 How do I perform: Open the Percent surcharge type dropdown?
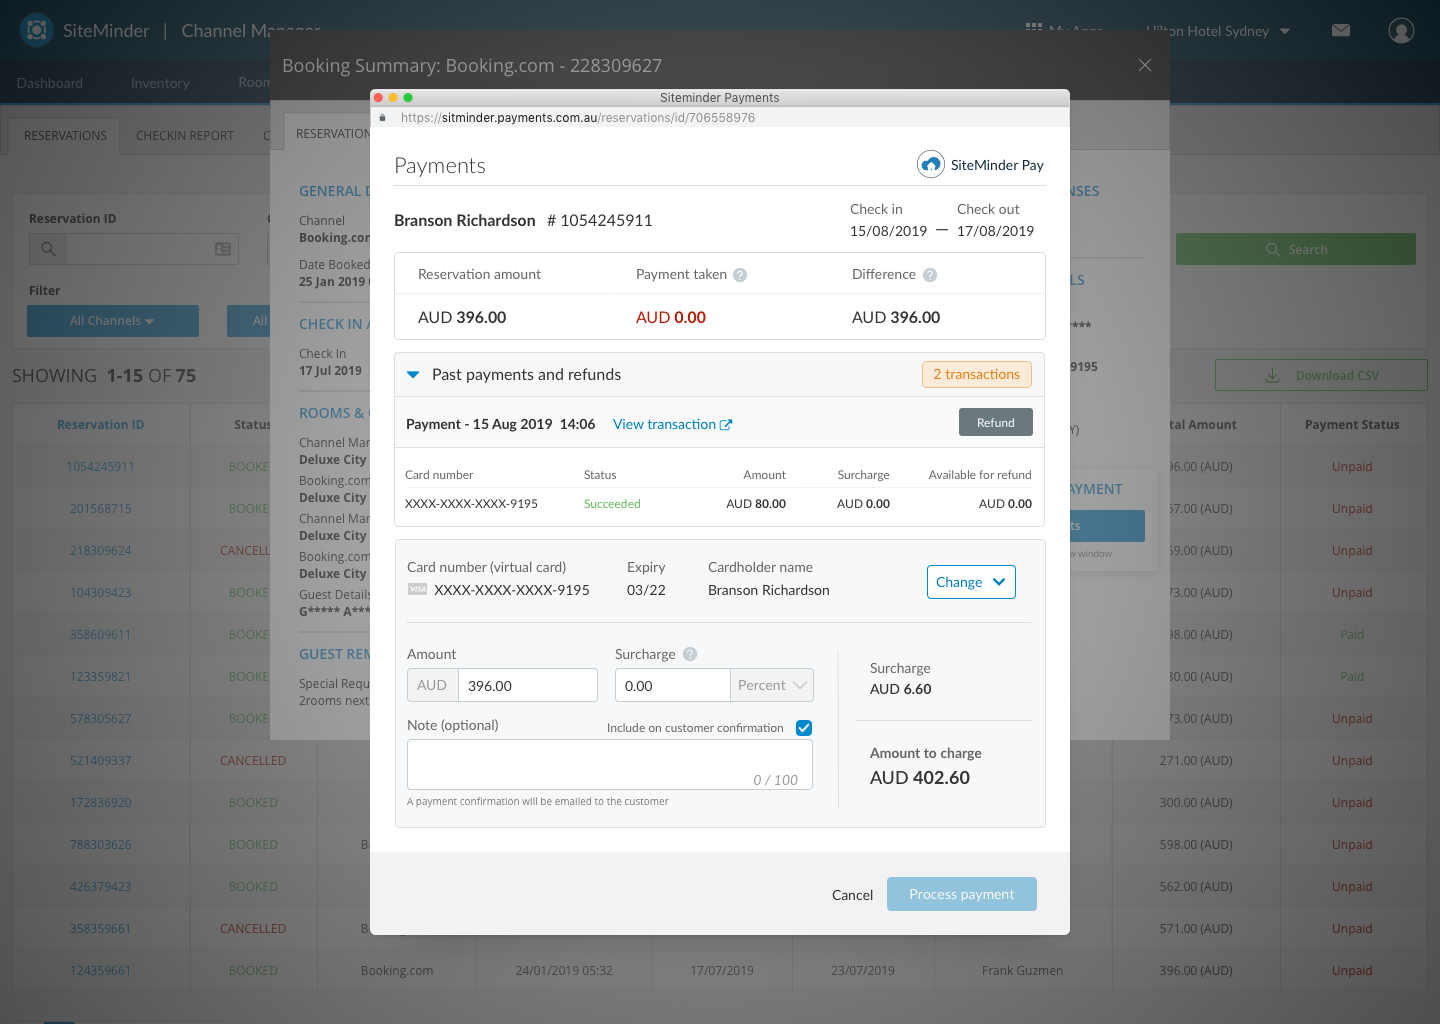coord(772,685)
